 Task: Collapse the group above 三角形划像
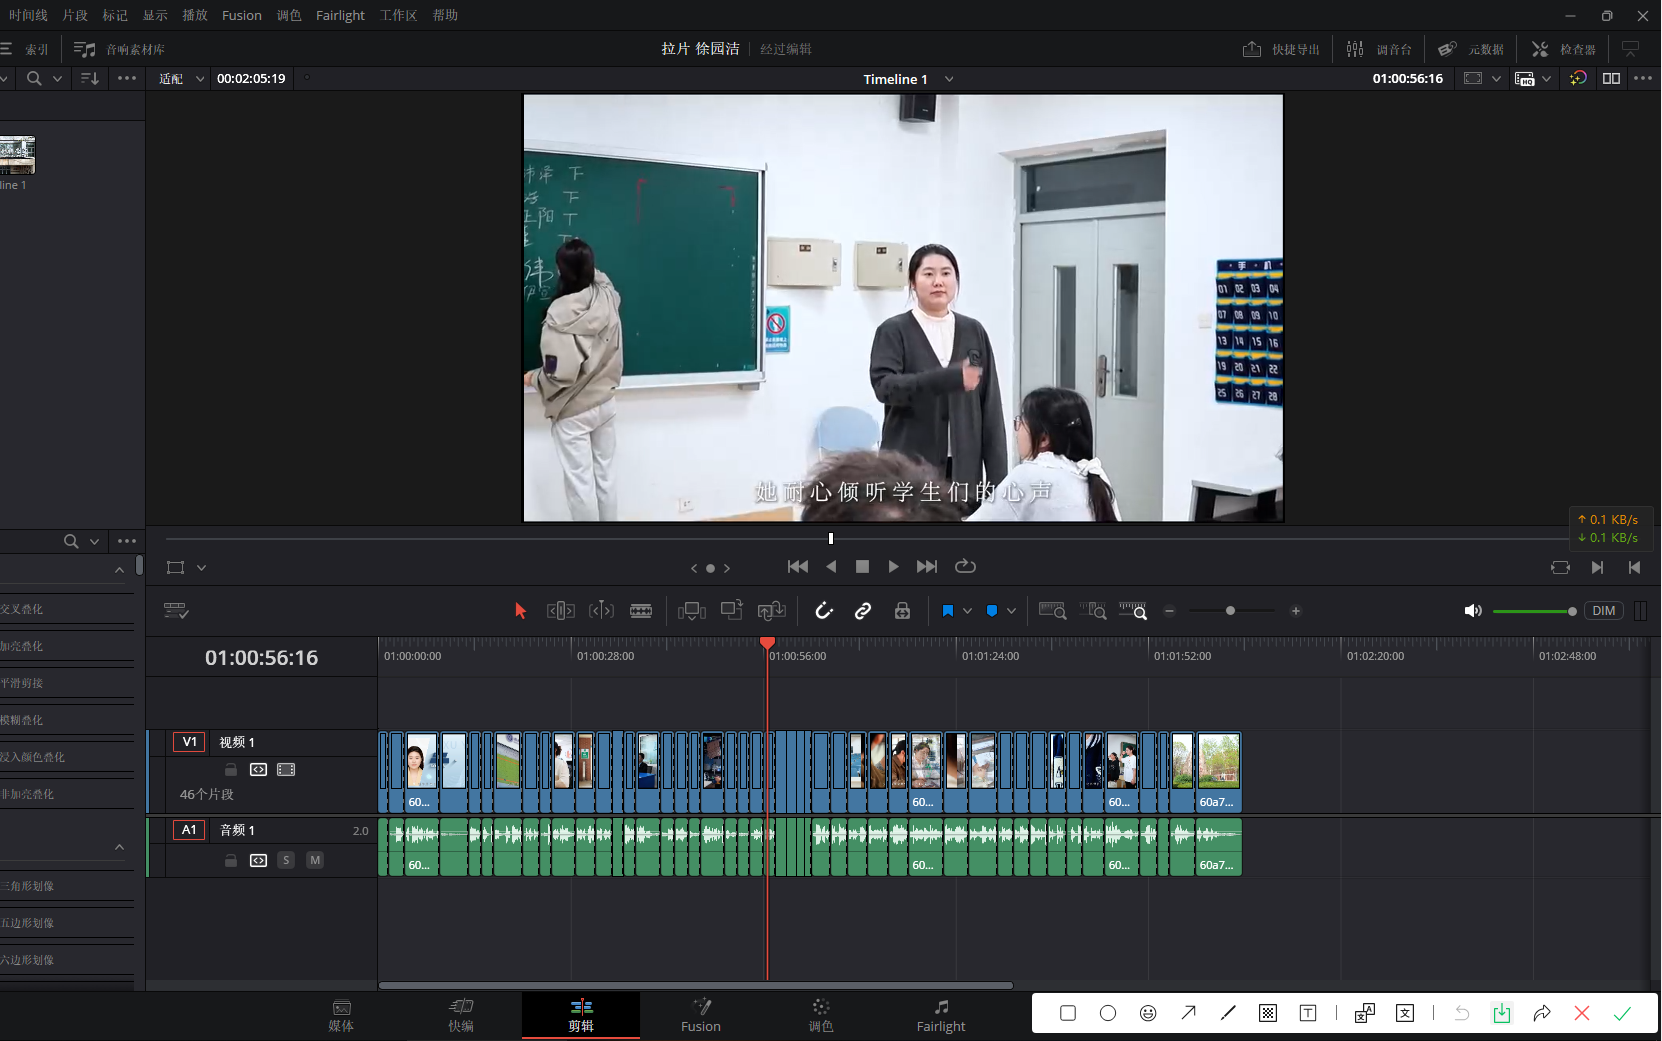tap(119, 847)
